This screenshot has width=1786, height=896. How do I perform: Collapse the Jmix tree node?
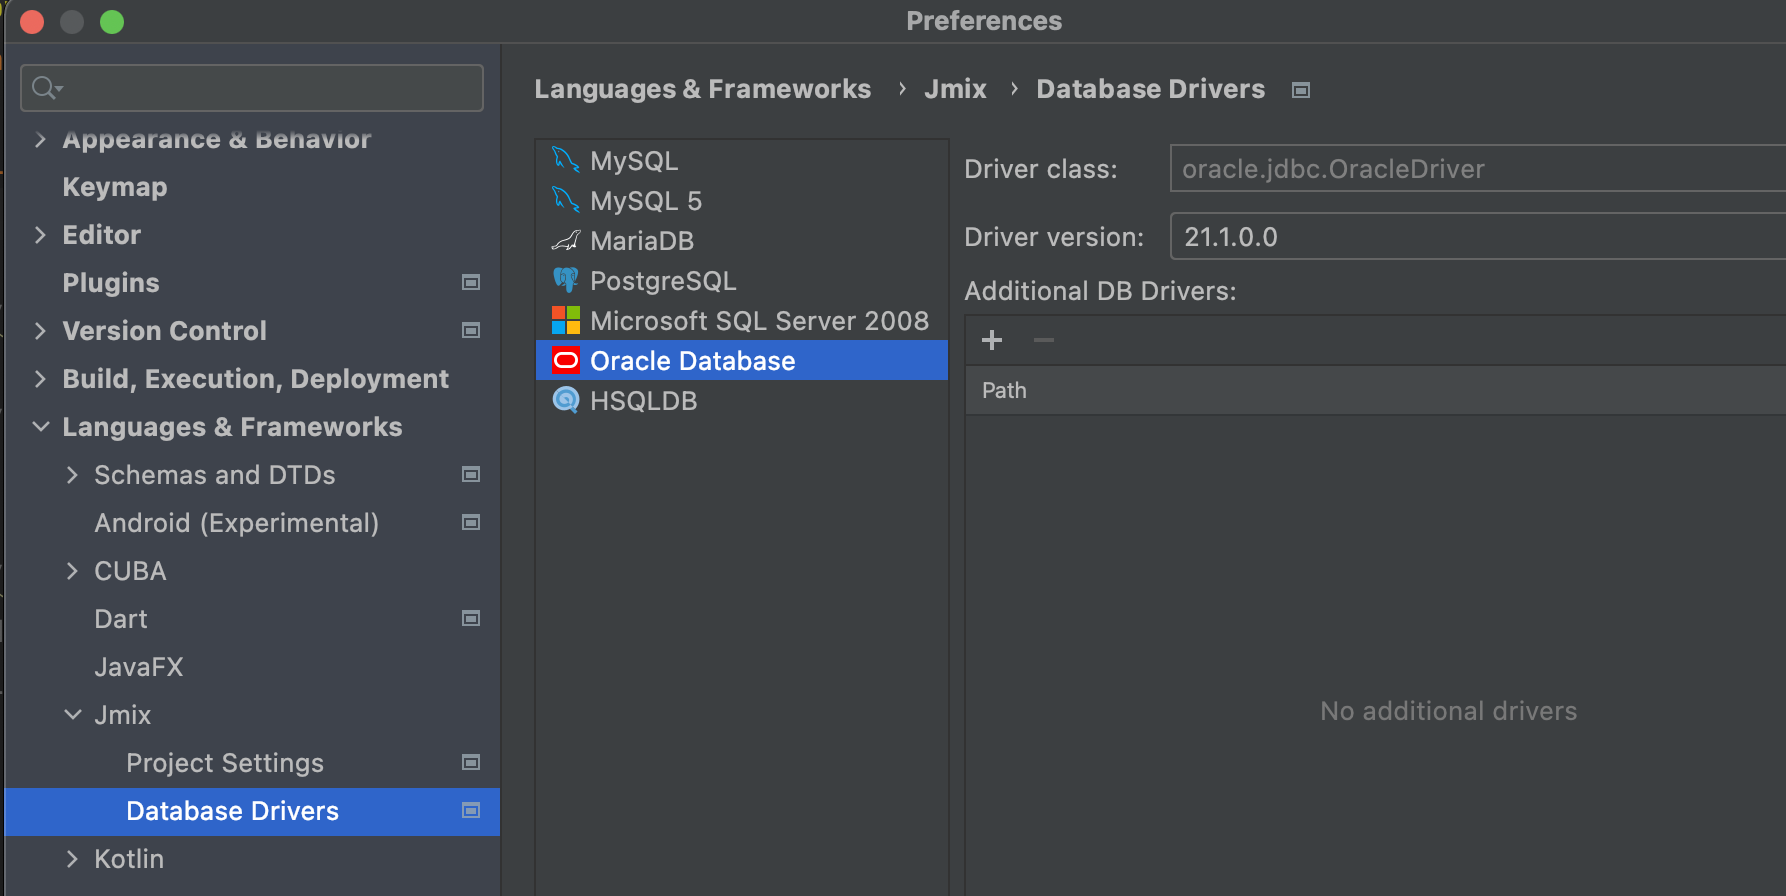click(72, 715)
